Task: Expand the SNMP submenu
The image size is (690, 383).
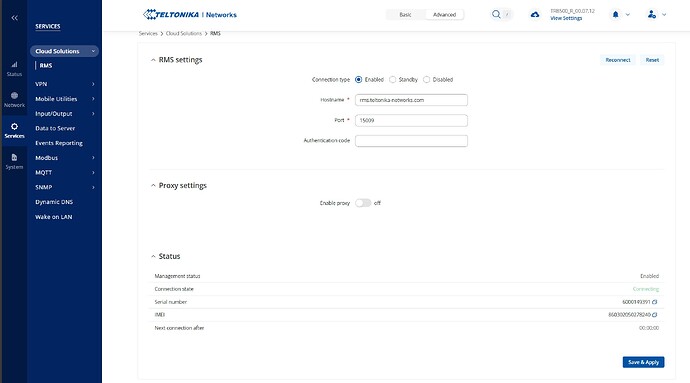Action: (x=93, y=187)
